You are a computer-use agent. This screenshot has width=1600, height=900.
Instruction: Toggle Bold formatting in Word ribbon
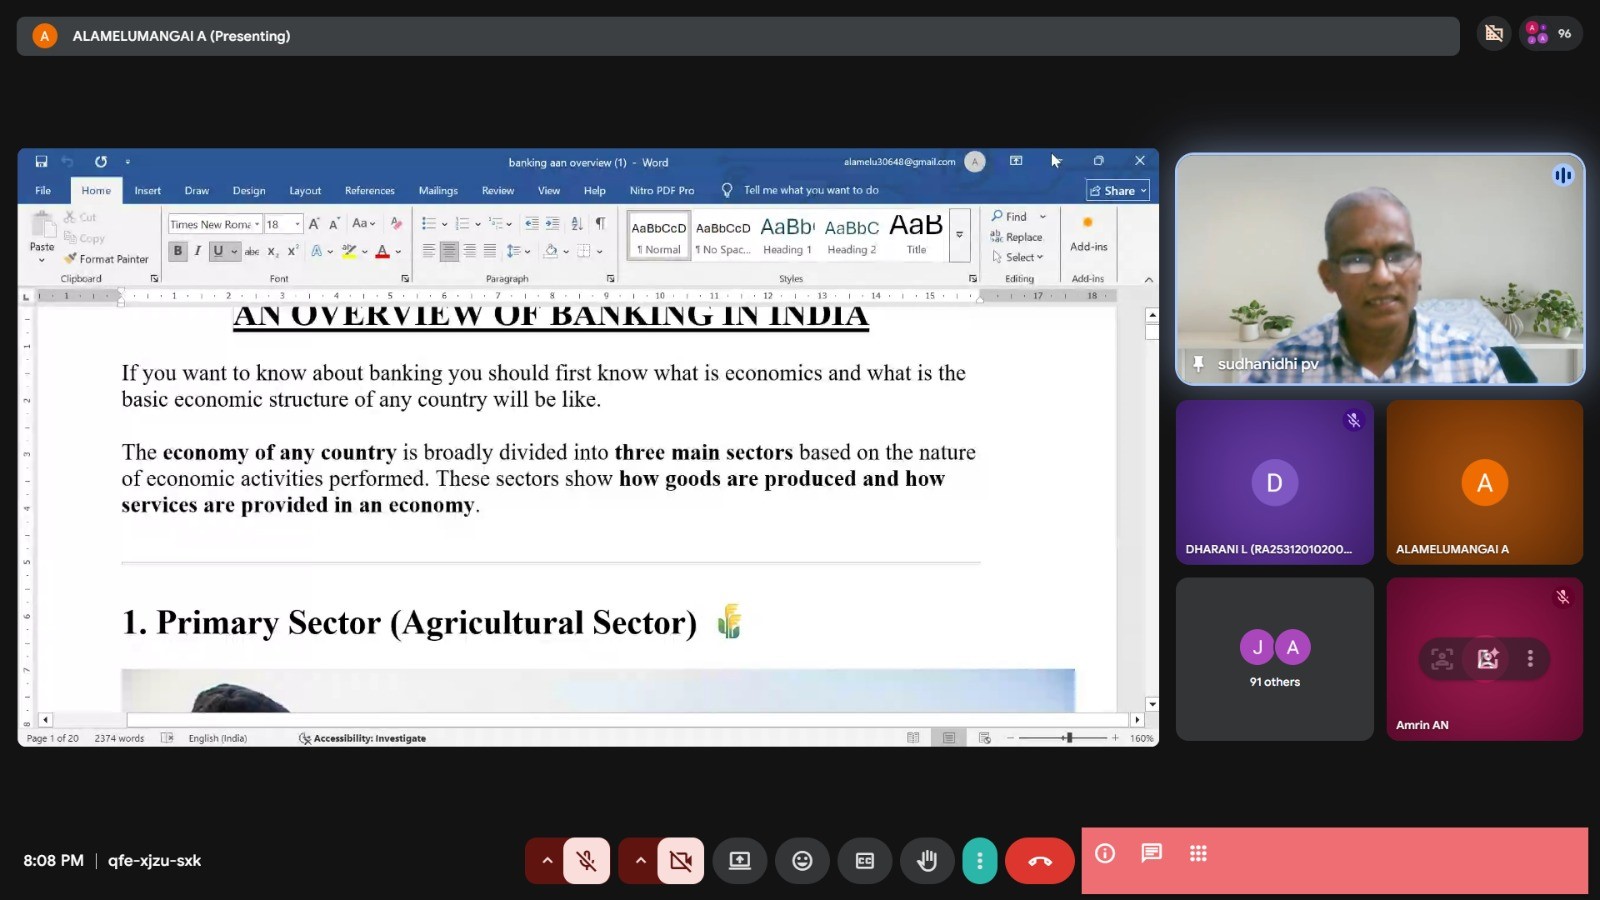pyautogui.click(x=178, y=251)
